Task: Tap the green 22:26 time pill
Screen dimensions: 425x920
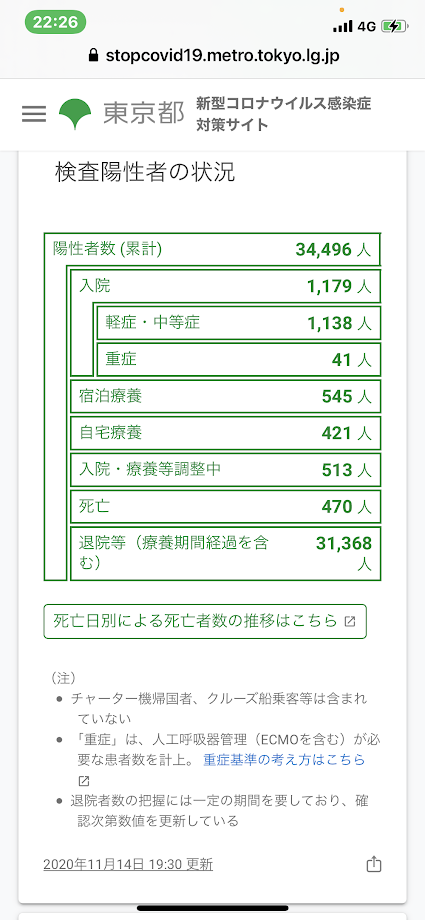Action: (x=56, y=22)
